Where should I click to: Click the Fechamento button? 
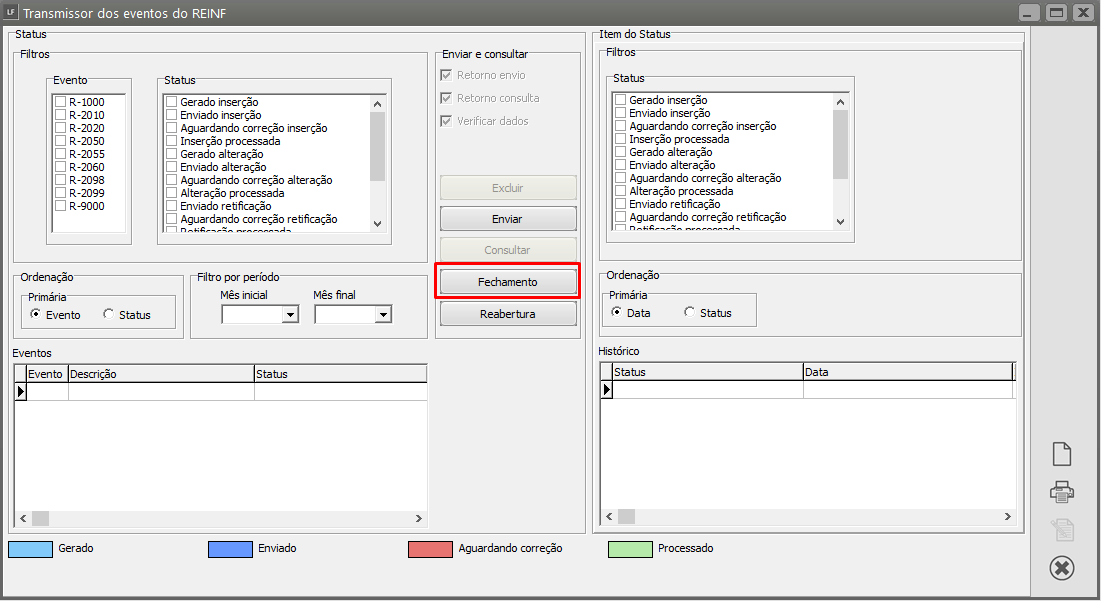[508, 282]
